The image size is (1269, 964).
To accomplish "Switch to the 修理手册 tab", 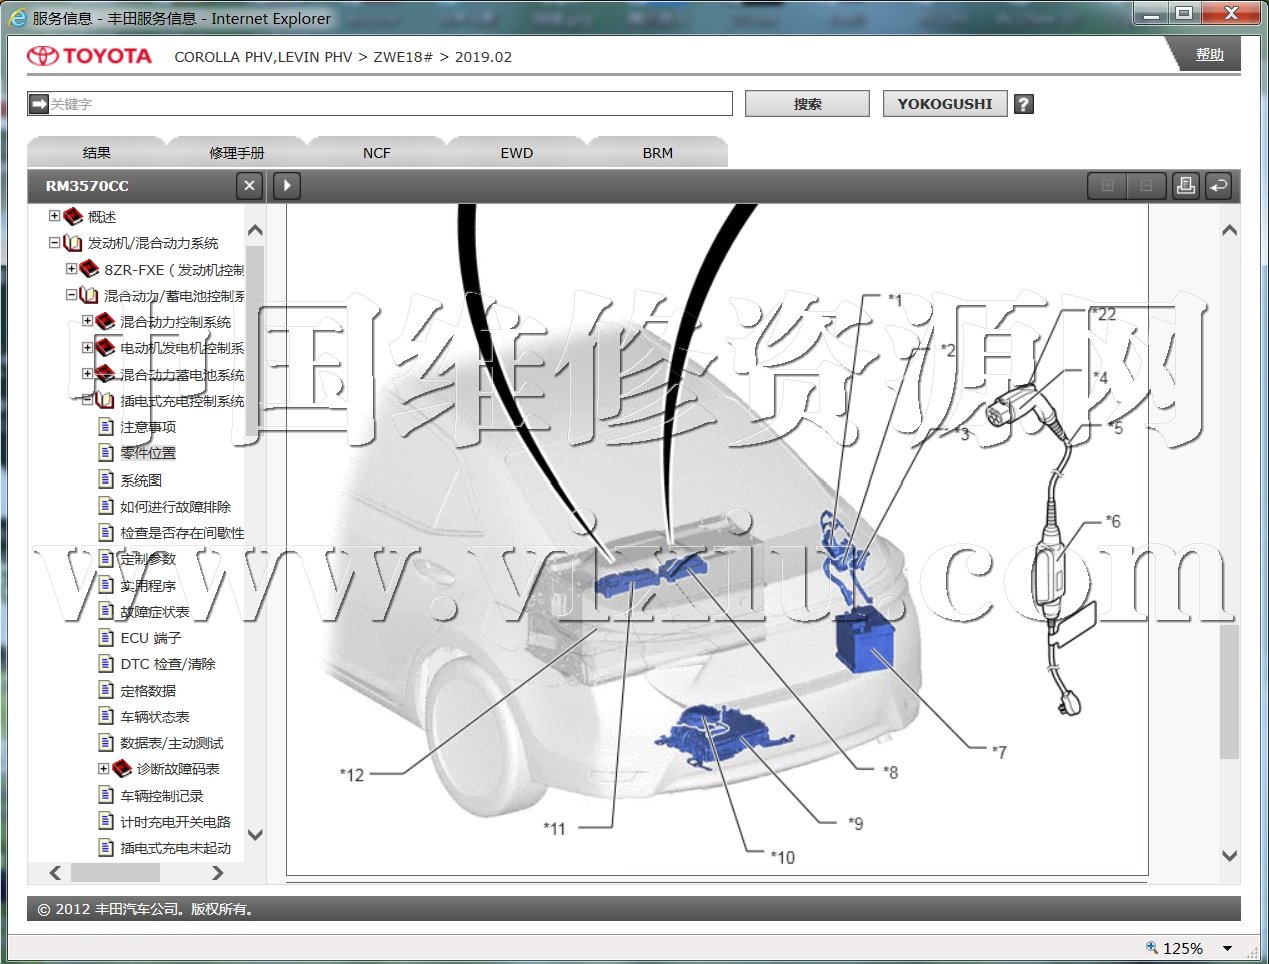I will (236, 153).
